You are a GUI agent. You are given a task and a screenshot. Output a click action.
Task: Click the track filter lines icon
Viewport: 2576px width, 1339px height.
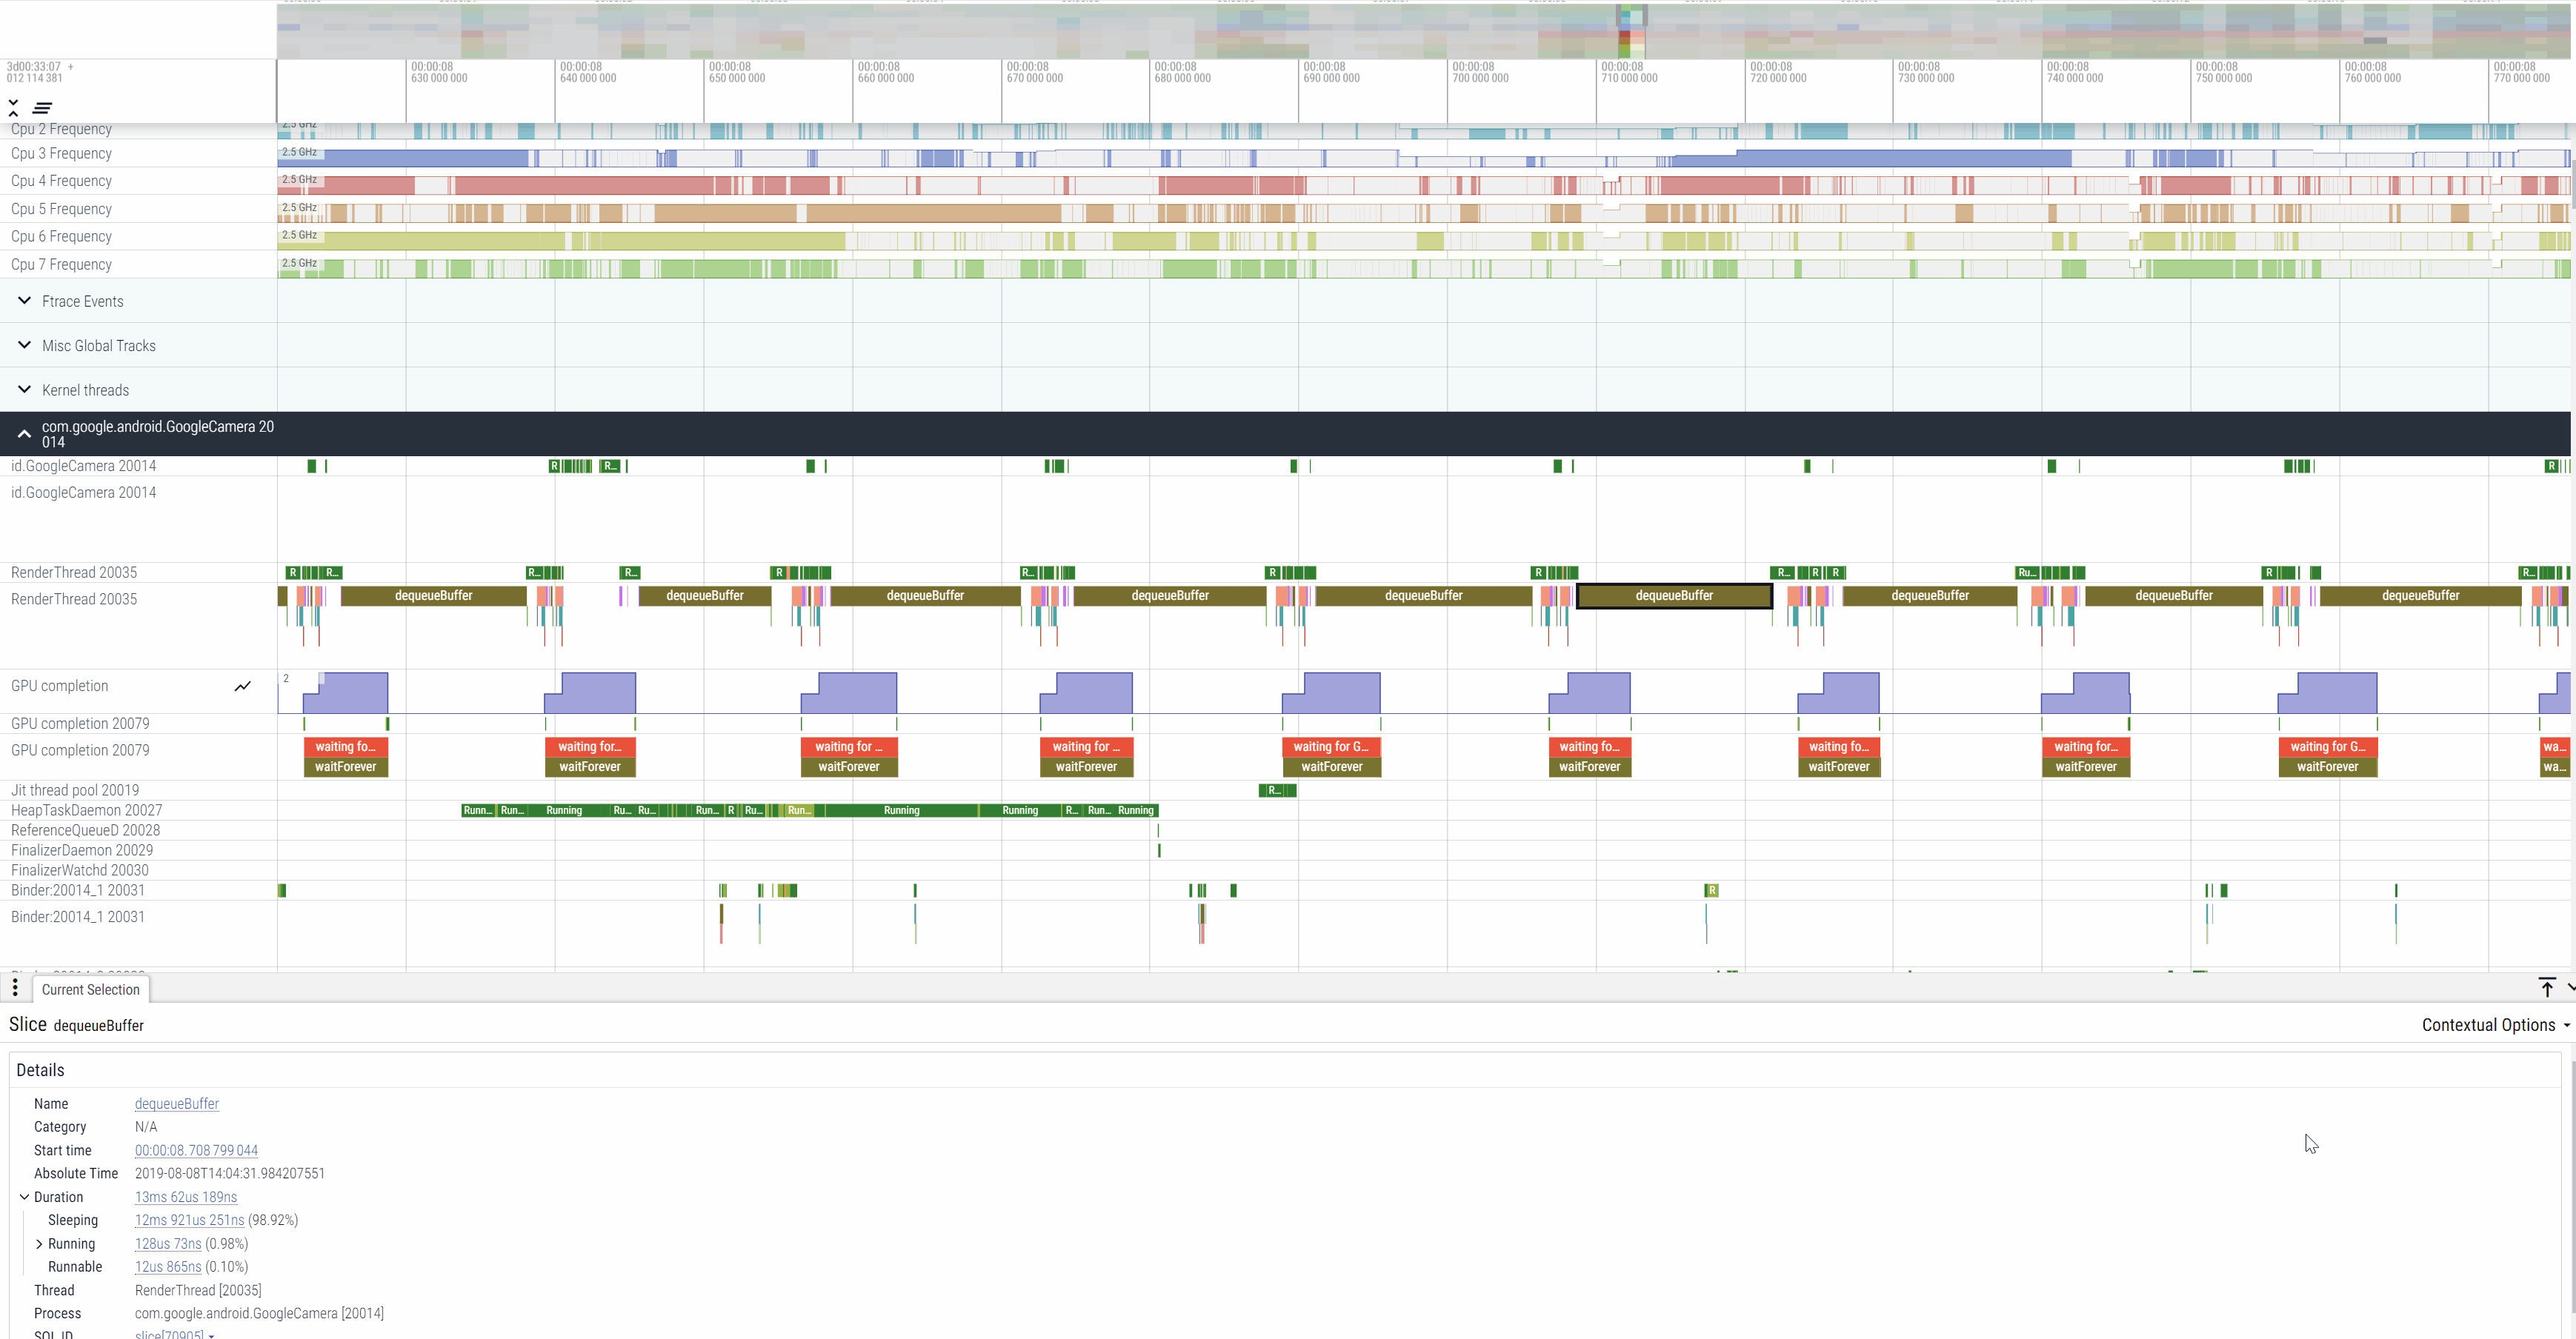(42, 107)
